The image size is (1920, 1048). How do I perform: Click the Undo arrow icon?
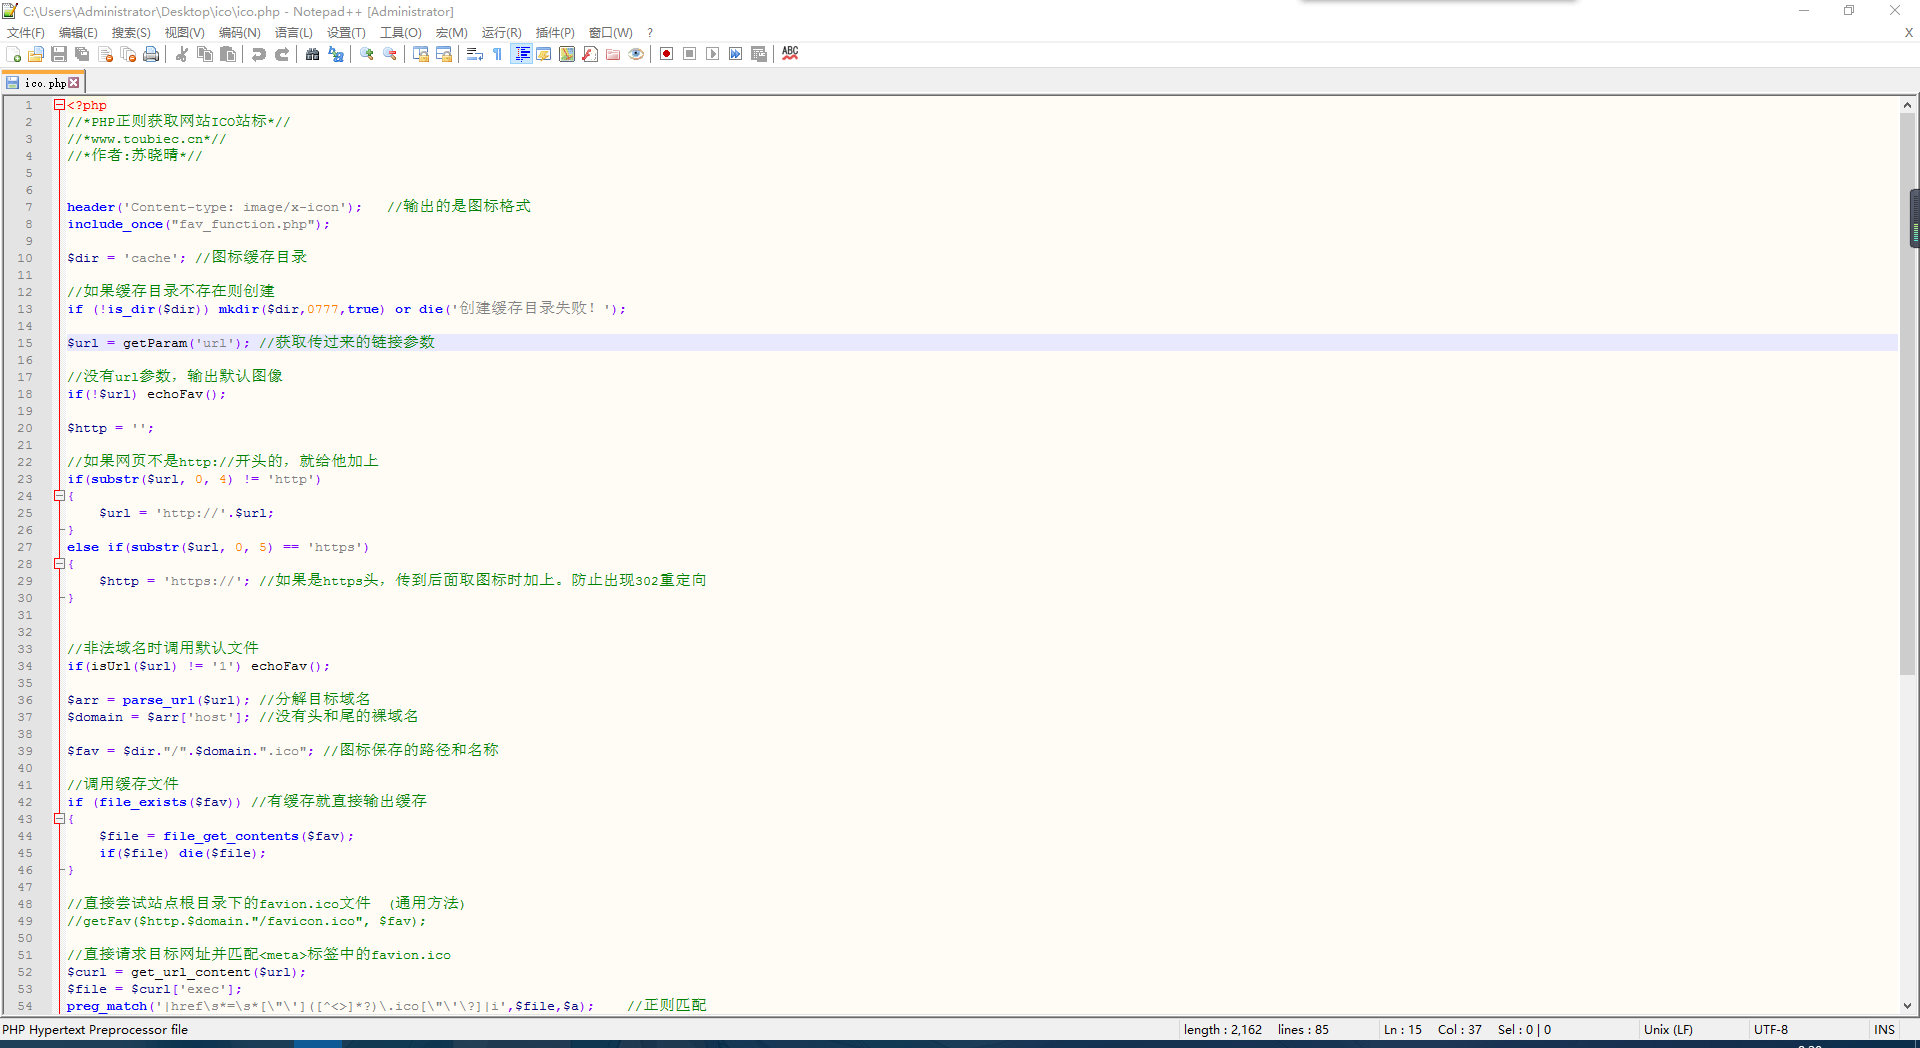[258, 54]
